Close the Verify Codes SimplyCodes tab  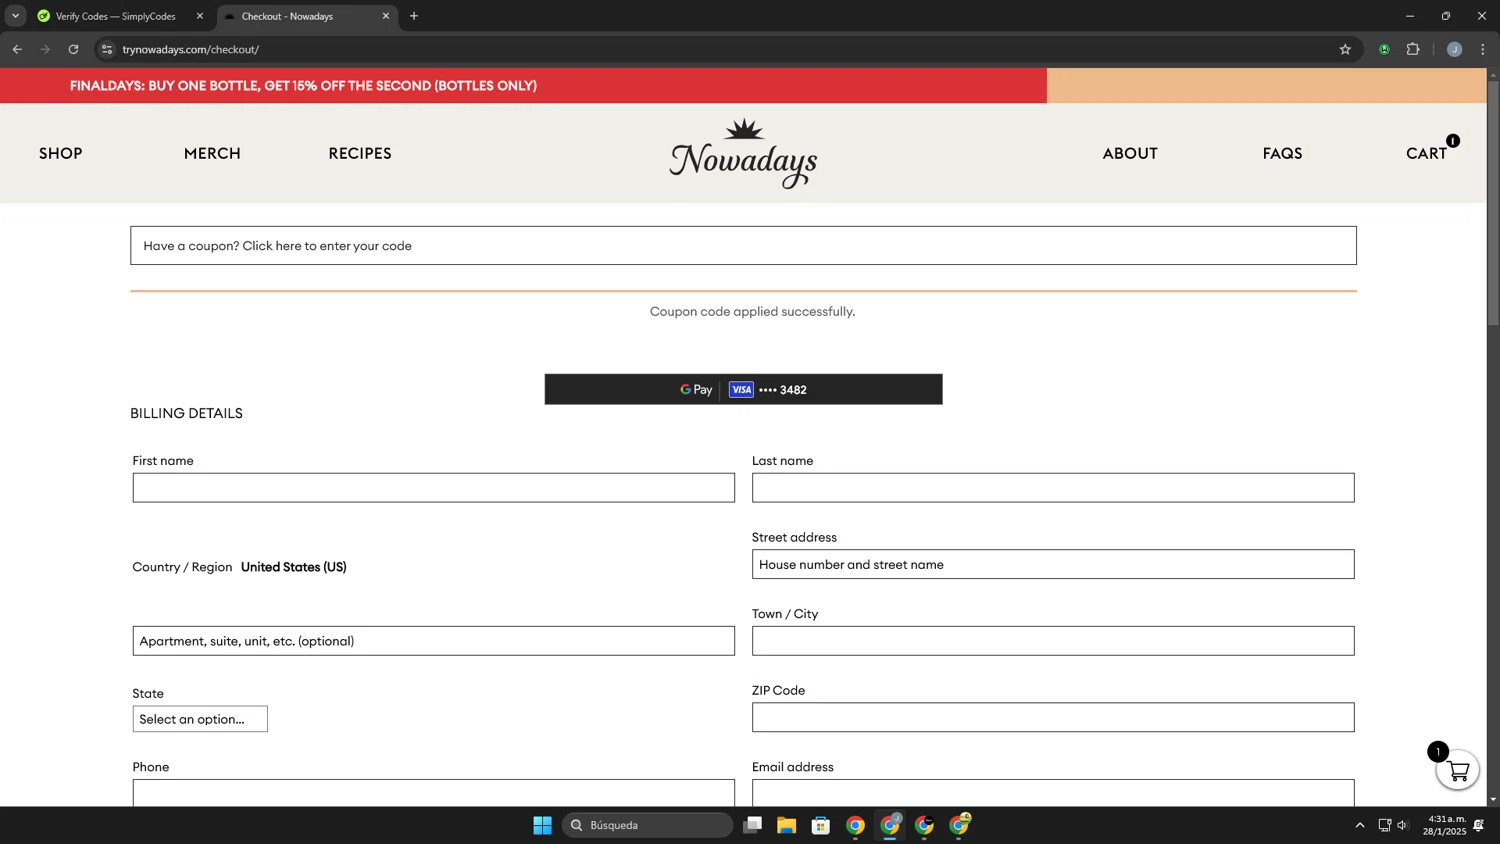pos(199,16)
